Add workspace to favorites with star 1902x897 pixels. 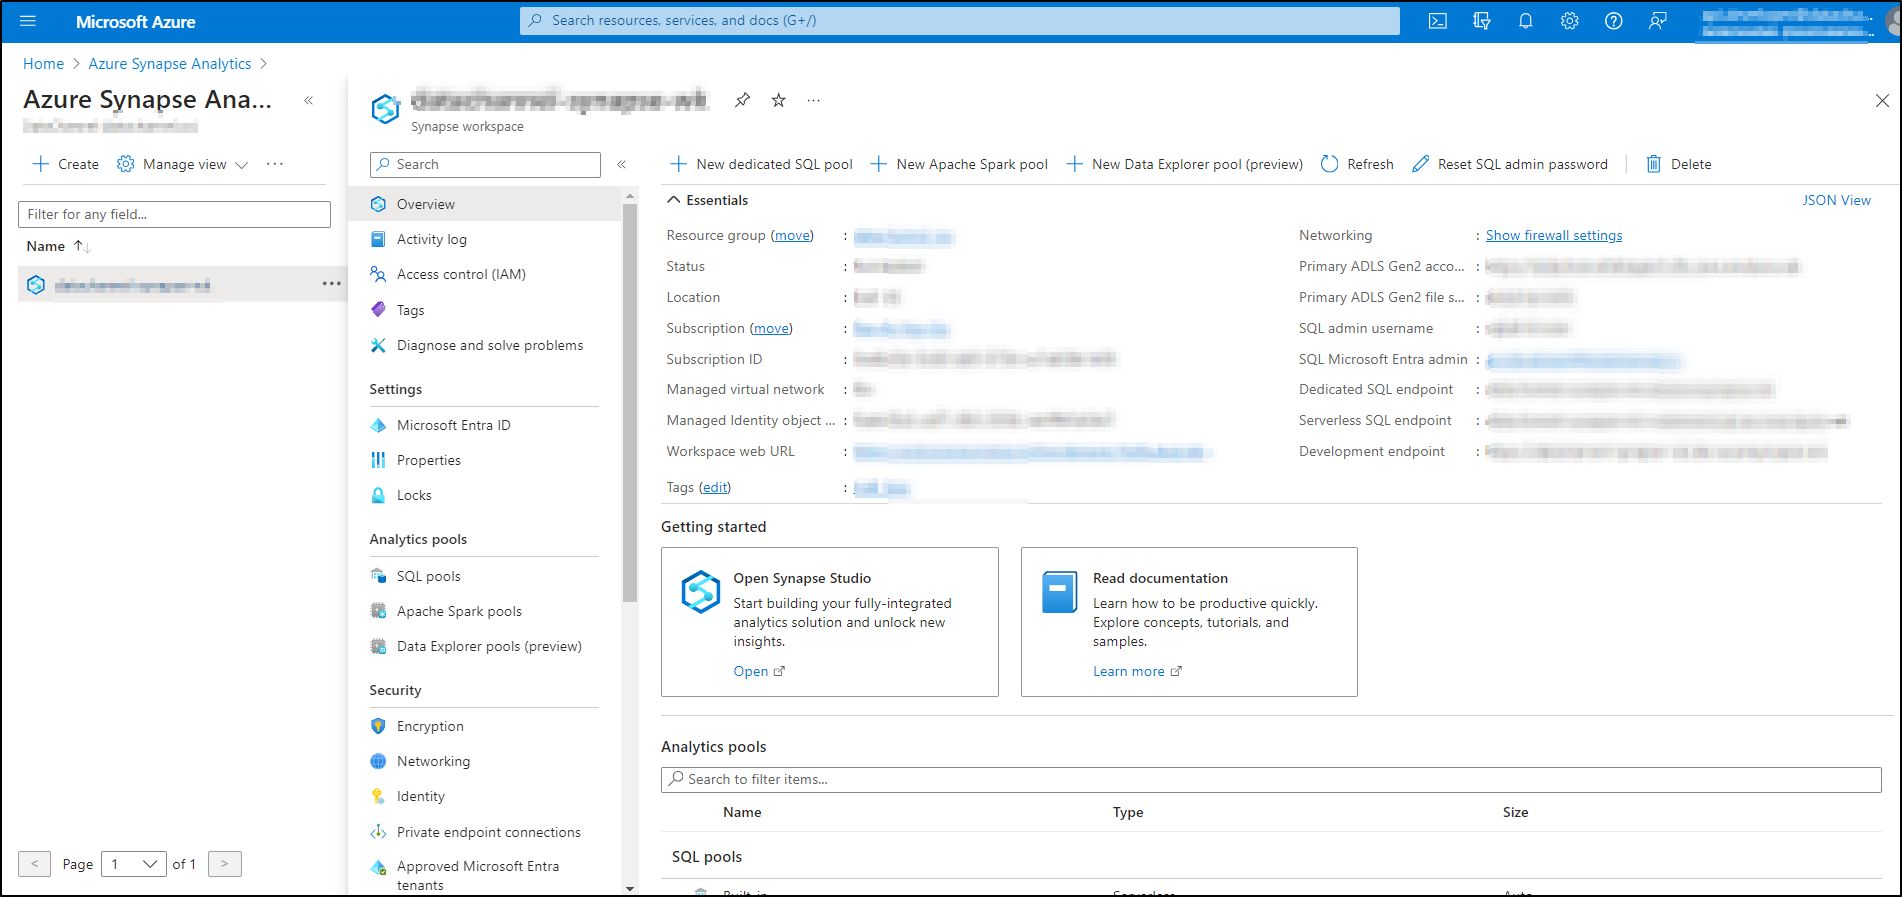[779, 100]
